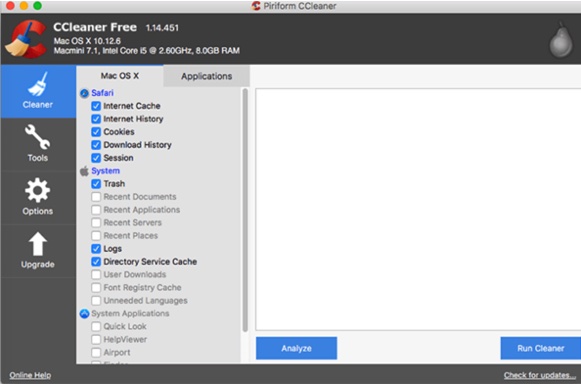The image size is (581, 384).
Task: Click the Piriform pear icon
Action: pos(560,40)
